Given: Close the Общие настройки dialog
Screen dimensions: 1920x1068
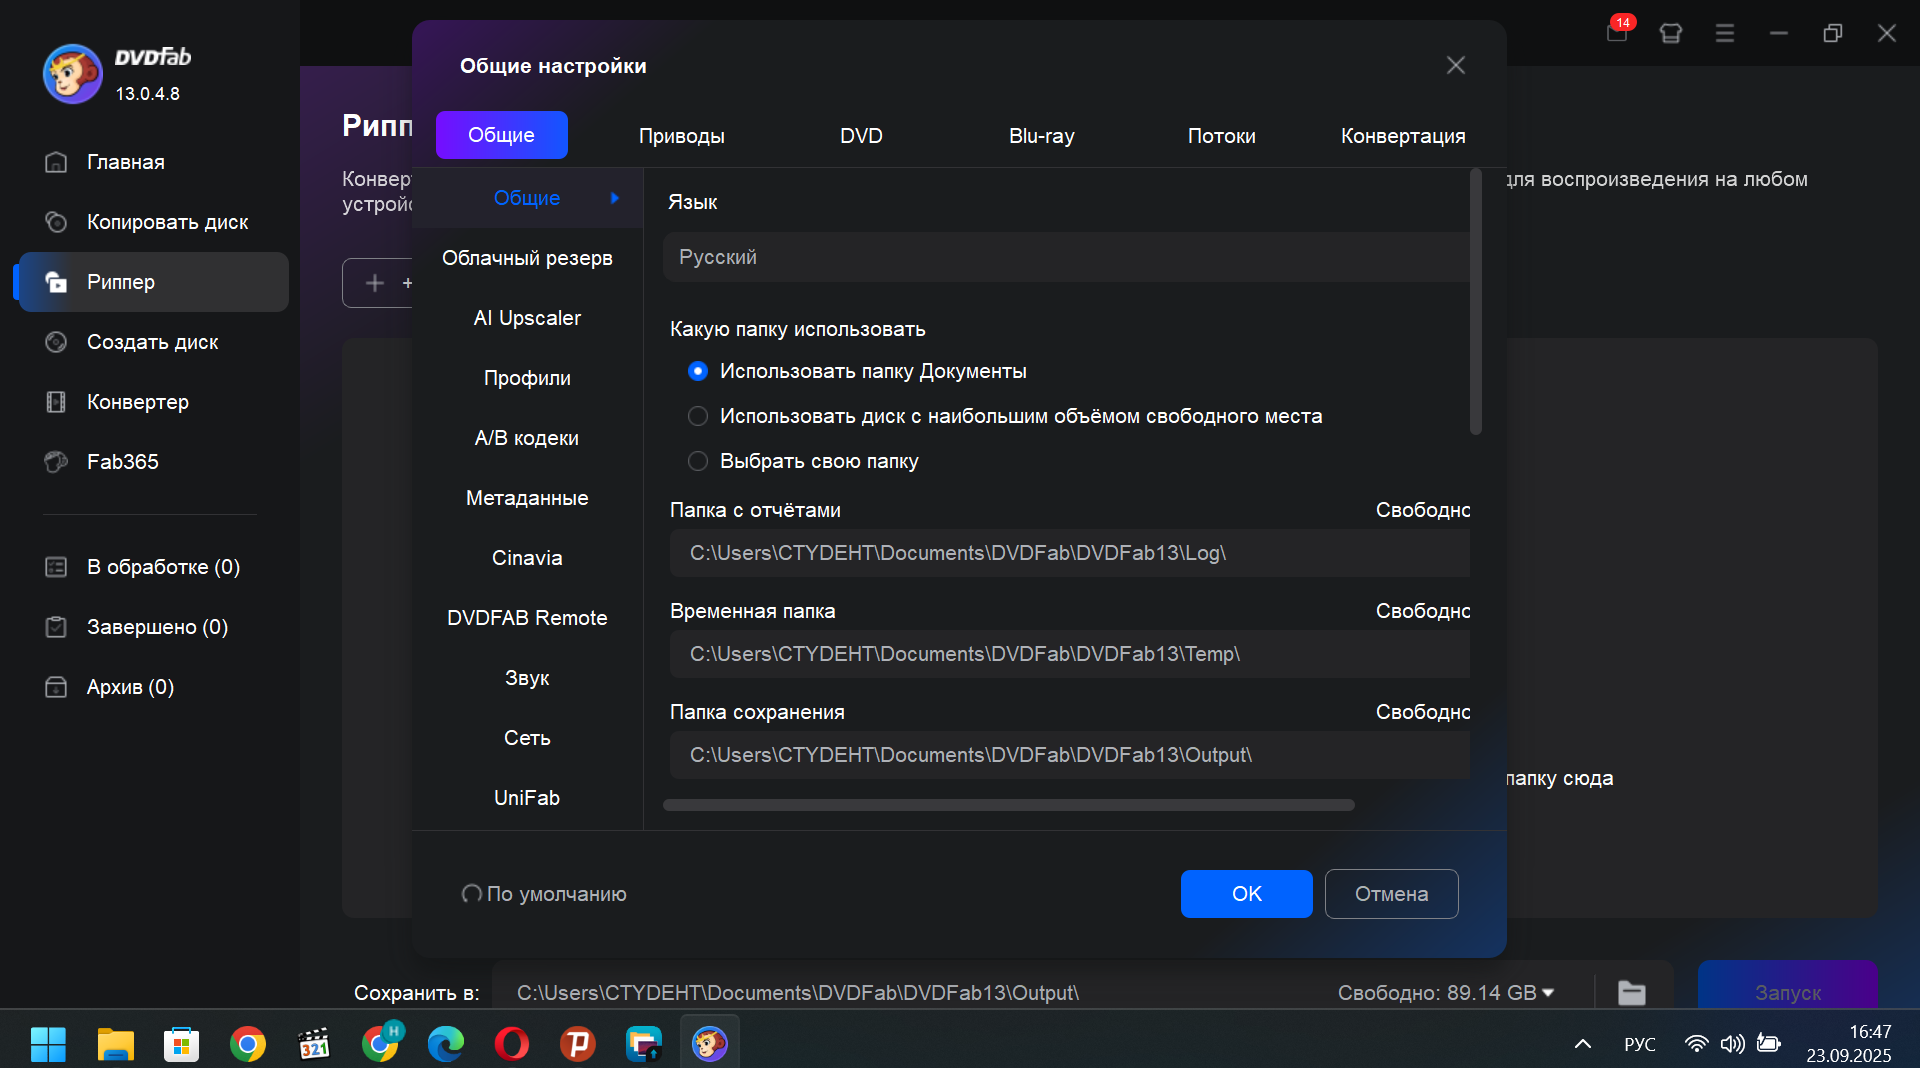Looking at the screenshot, I should [1456, 65].
